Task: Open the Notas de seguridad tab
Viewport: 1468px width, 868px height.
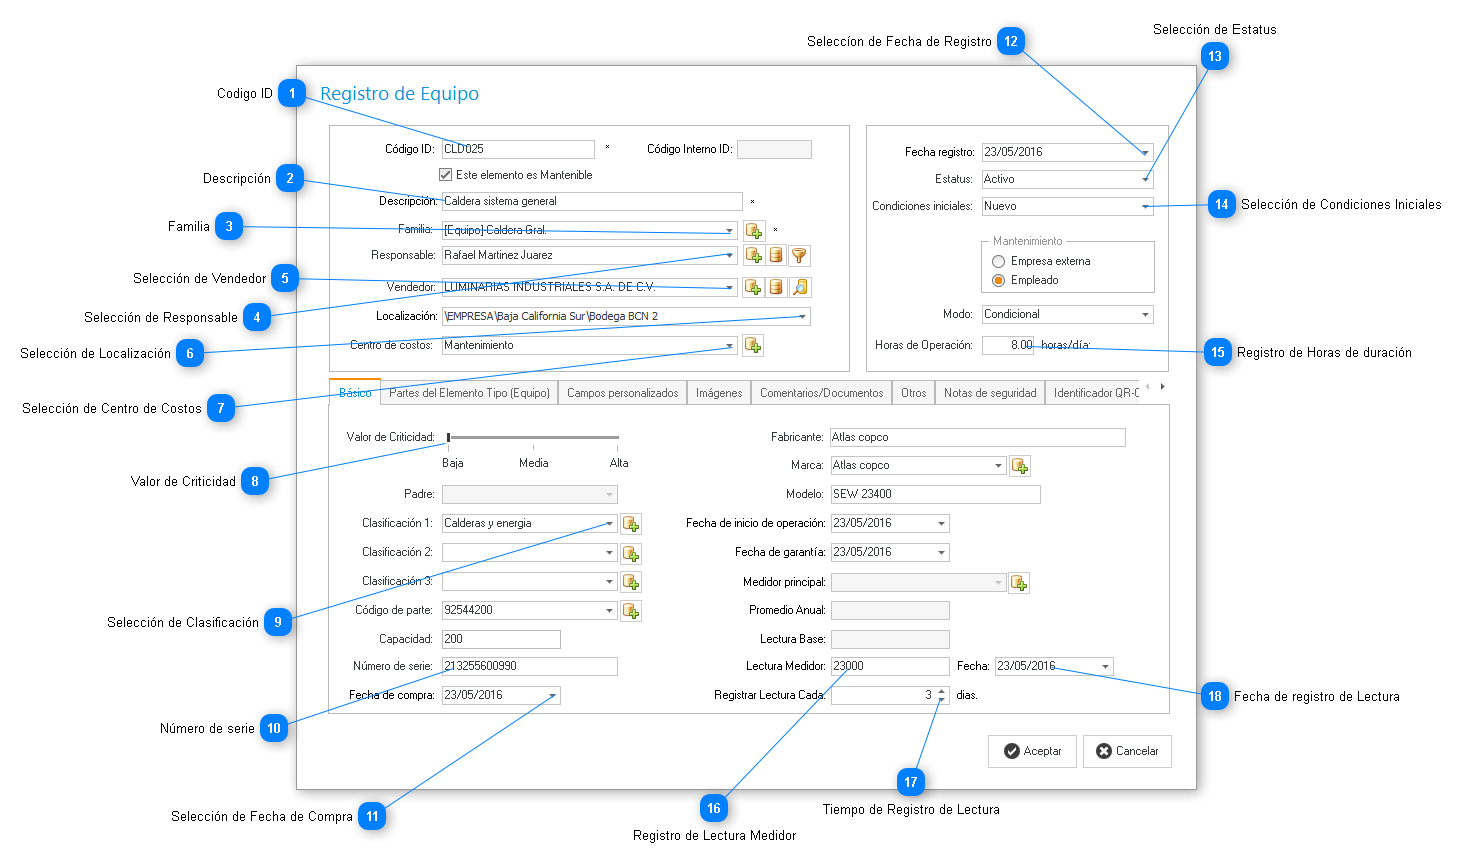Action: 990,393
